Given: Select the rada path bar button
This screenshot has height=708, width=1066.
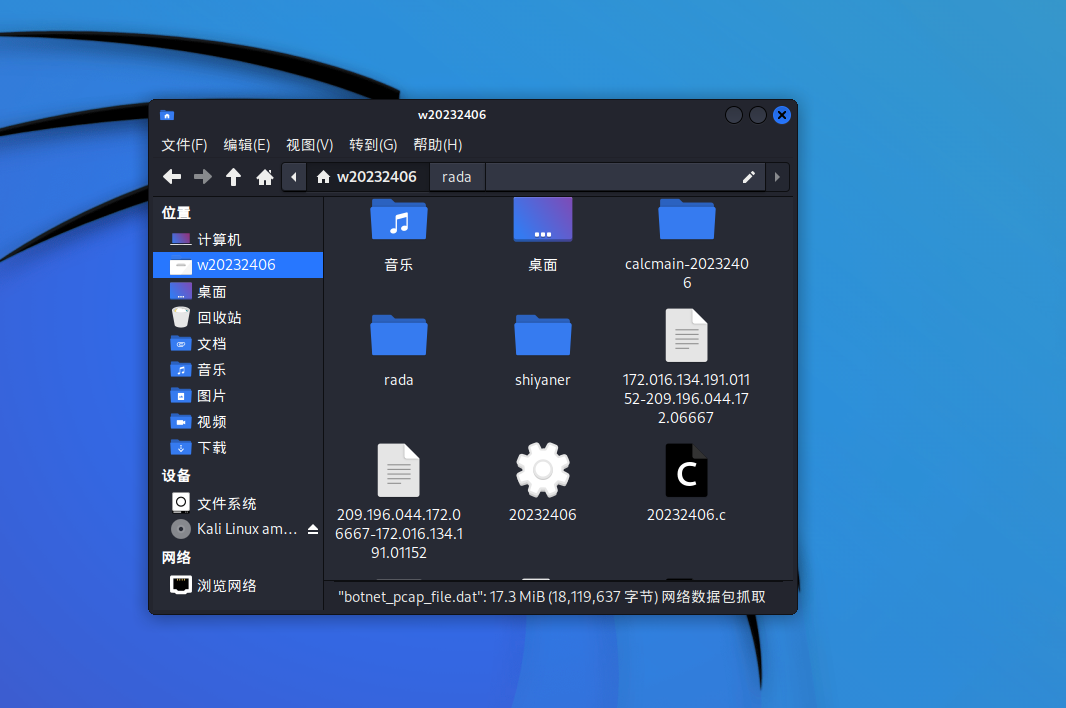Looking at the screenshot, I should coord(457,177).
